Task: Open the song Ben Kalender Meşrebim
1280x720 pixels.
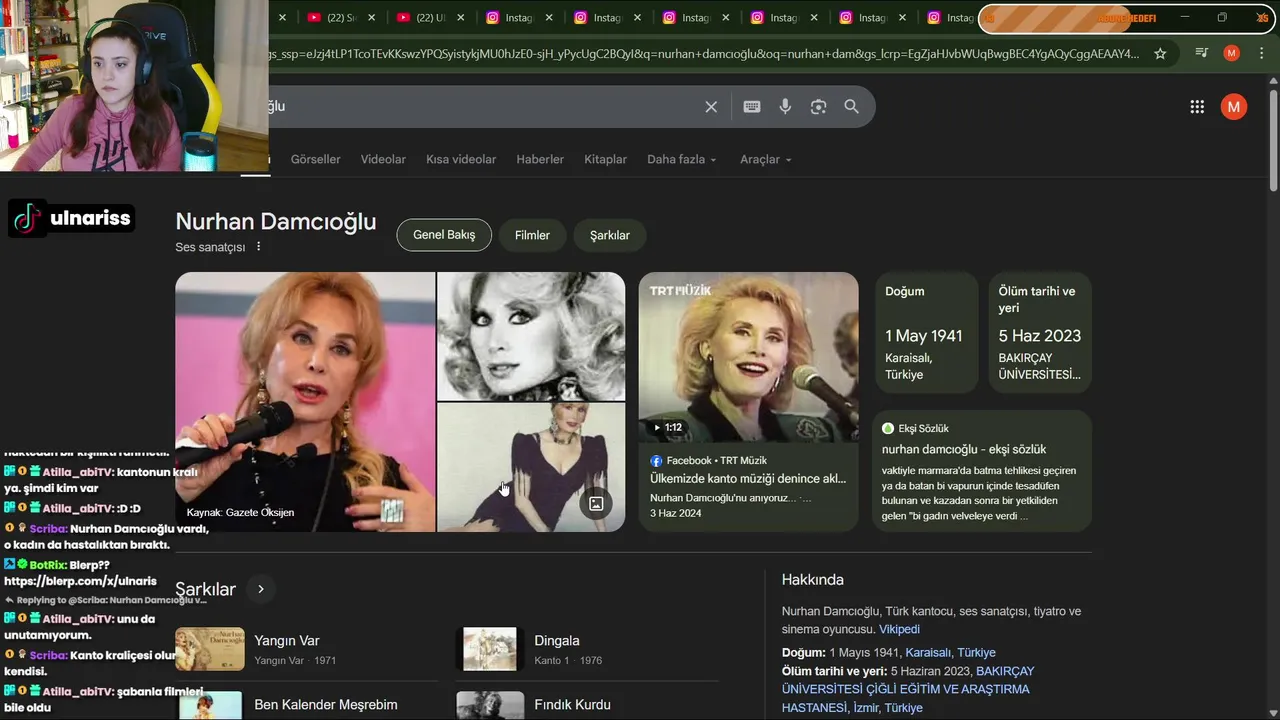Action: coord(326,705)
